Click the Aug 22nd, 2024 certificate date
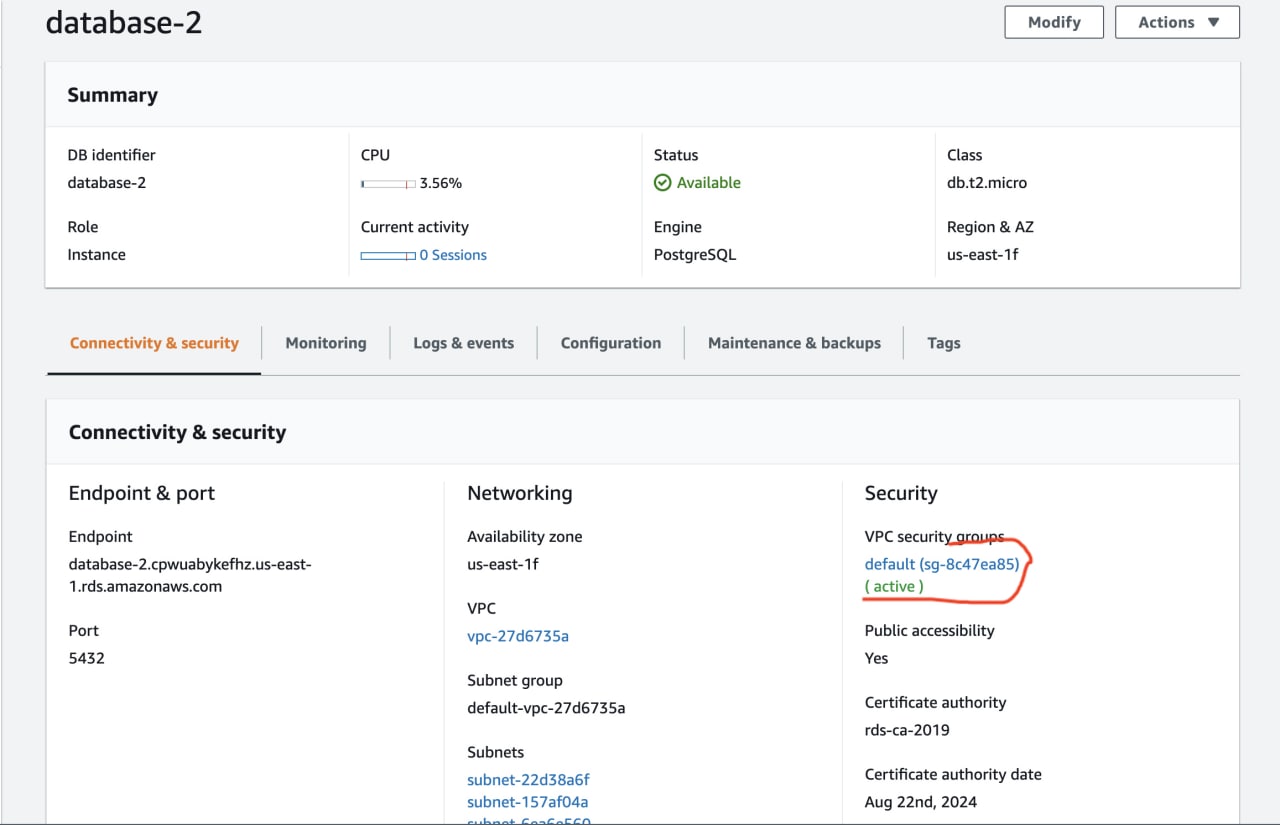 921,802
